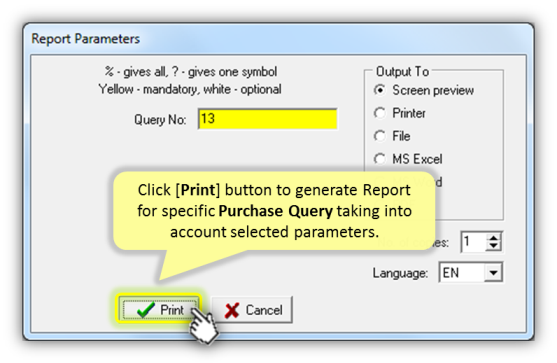Click the yellow tooltip callout bubble
557x363 pixels.
coord(274,211)
